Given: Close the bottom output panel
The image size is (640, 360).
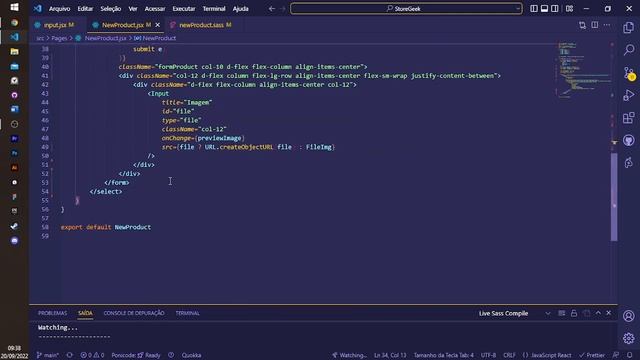Looking at the screenshot, I should point(609,313).
